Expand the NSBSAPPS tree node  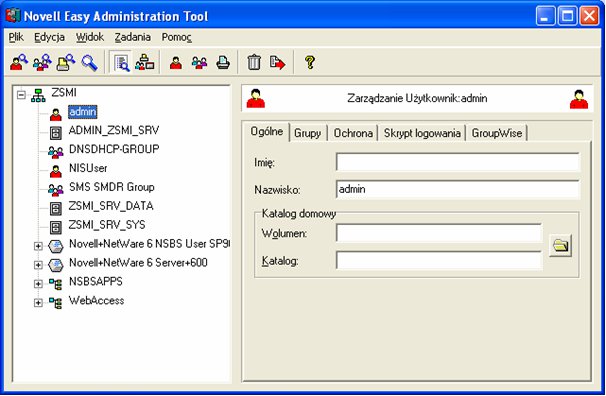click(x=38, y=284)
